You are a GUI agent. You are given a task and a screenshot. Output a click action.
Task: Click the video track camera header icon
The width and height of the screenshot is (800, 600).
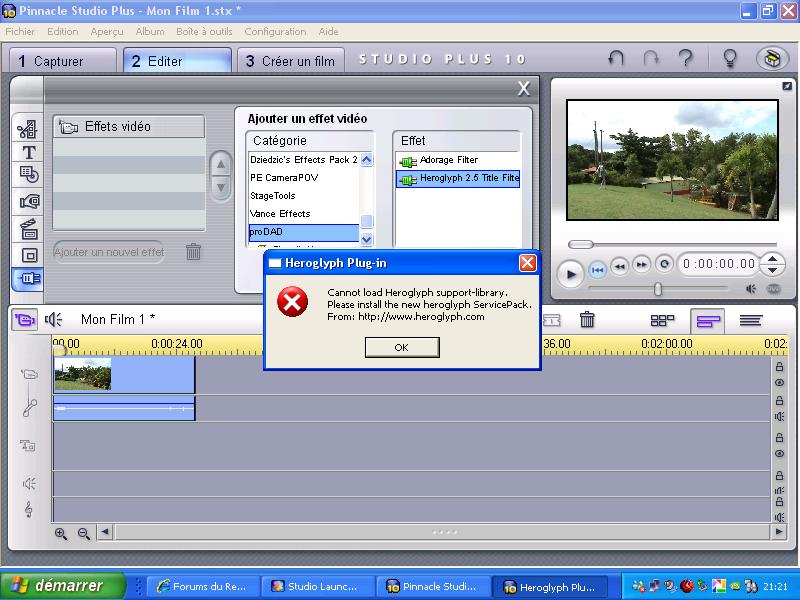[x=29, y=374]
